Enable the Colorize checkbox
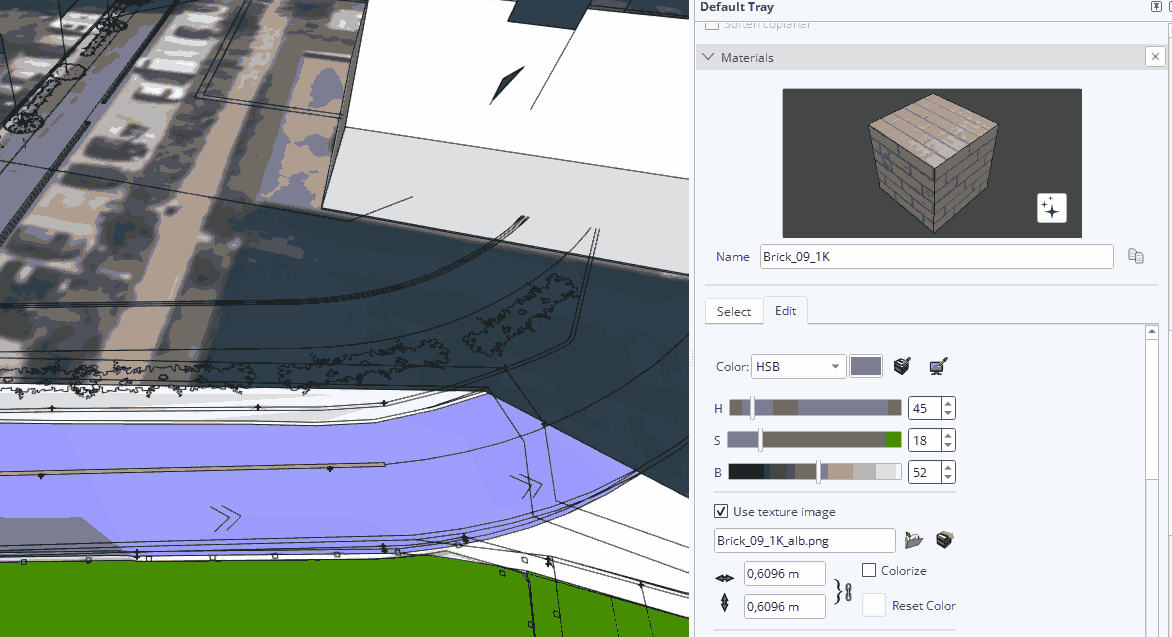 869,570
